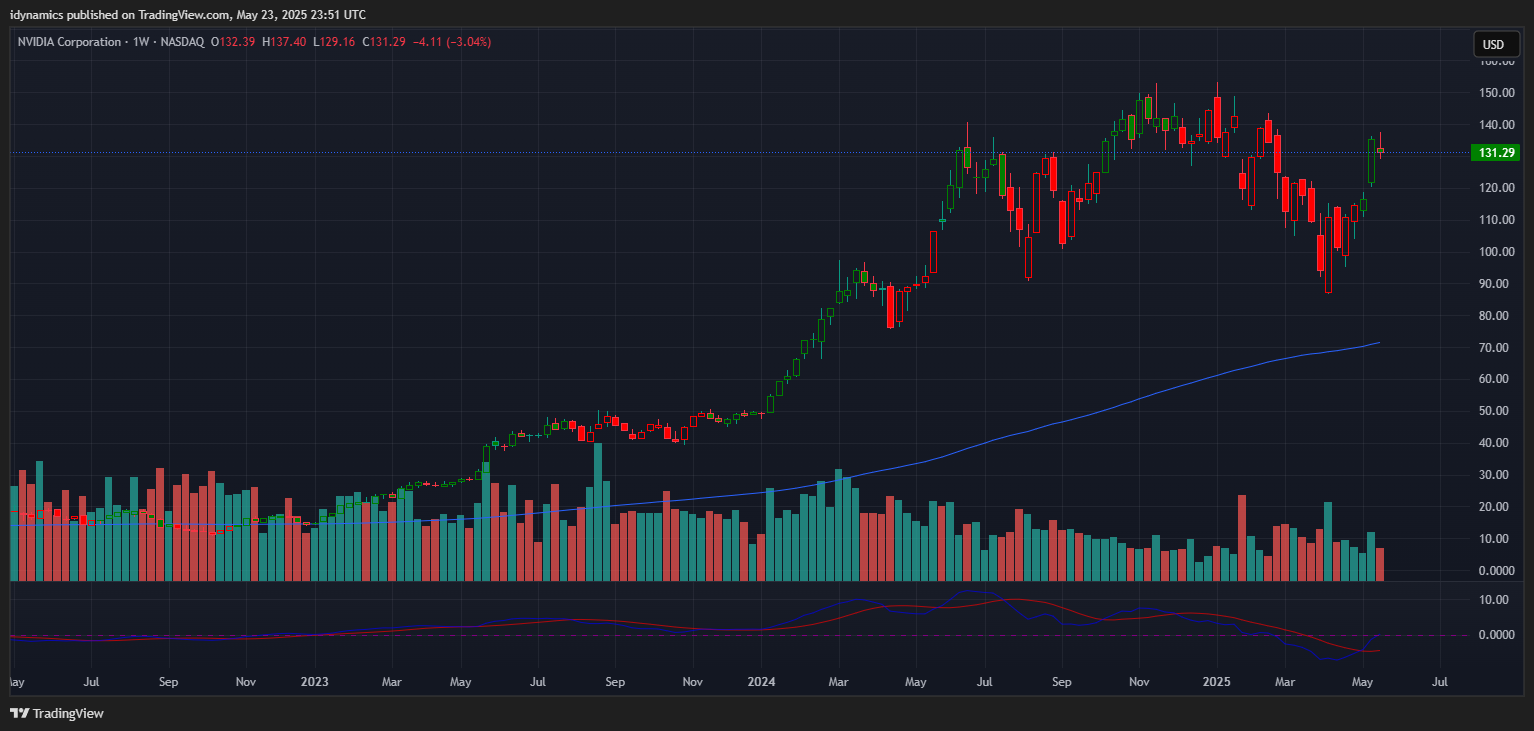Click the Sep 2024 time axis label
The width and height of the screenshot is (1534, 731).
pyautogui.click(x=1062, y=682)
